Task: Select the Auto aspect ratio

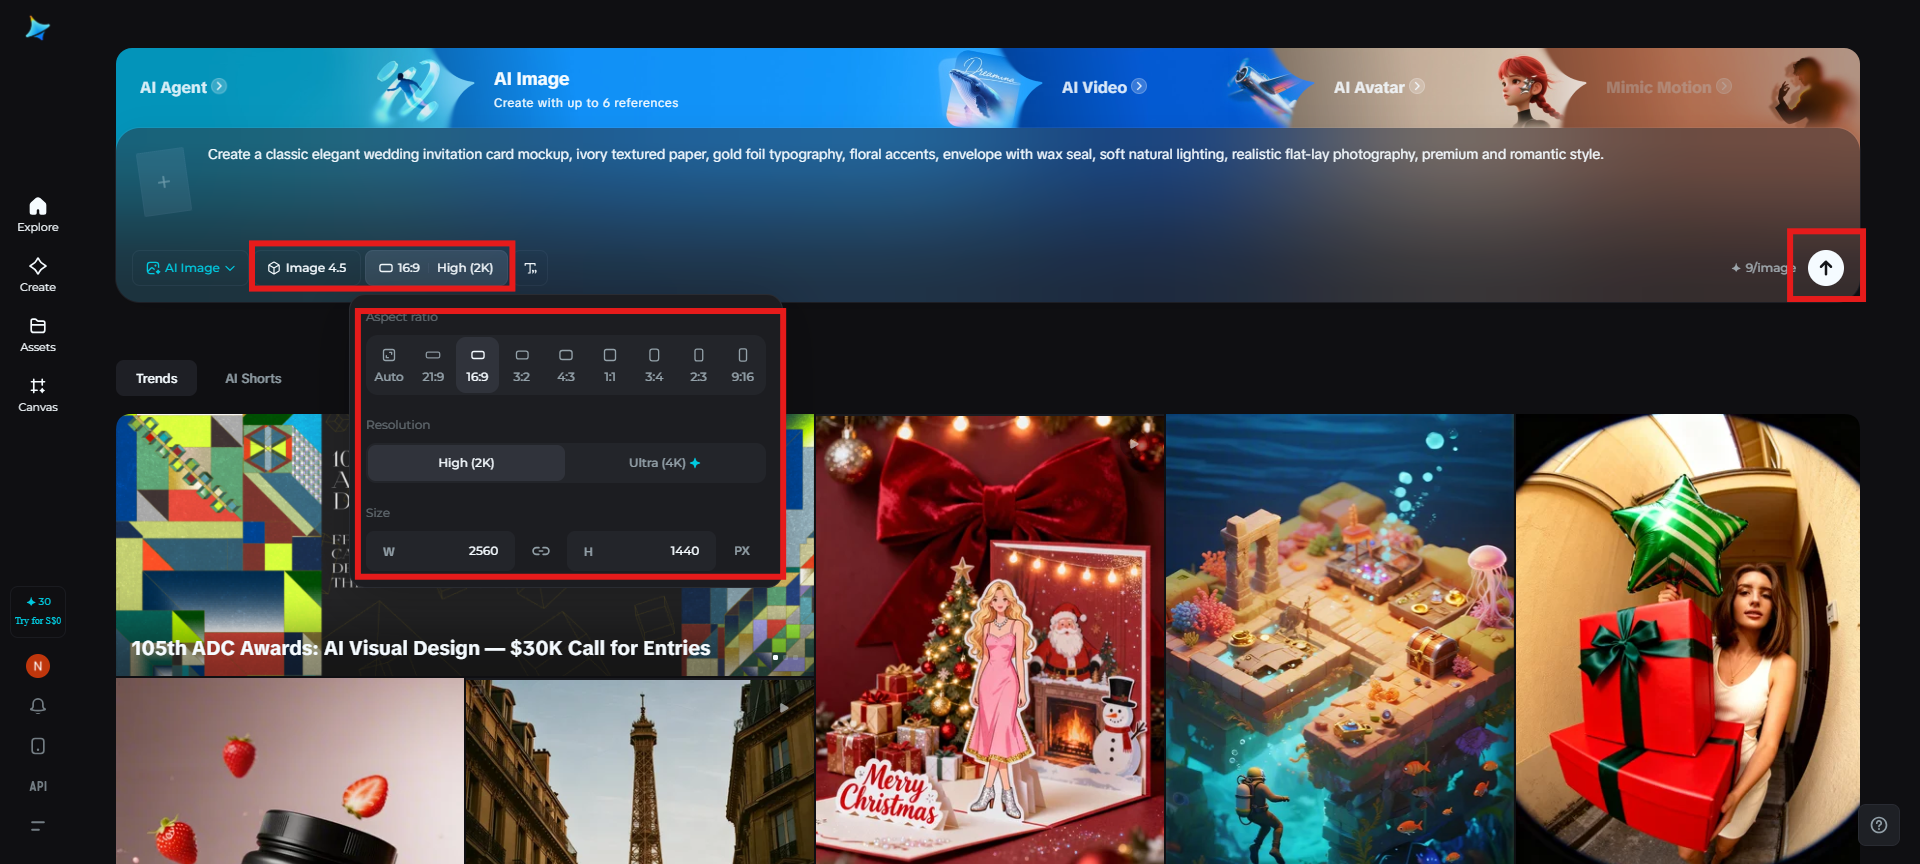Action: pos(389,365)
